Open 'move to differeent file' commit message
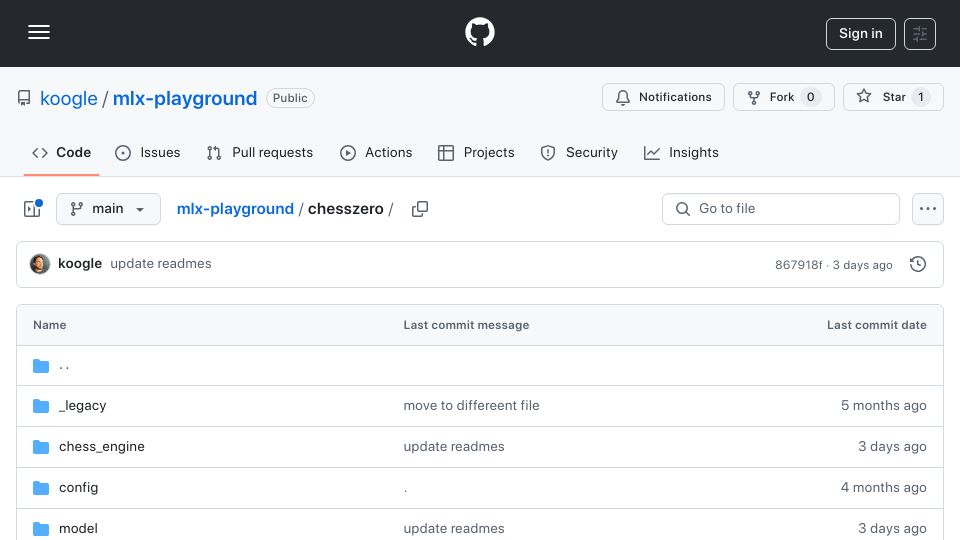 point(471,405)
